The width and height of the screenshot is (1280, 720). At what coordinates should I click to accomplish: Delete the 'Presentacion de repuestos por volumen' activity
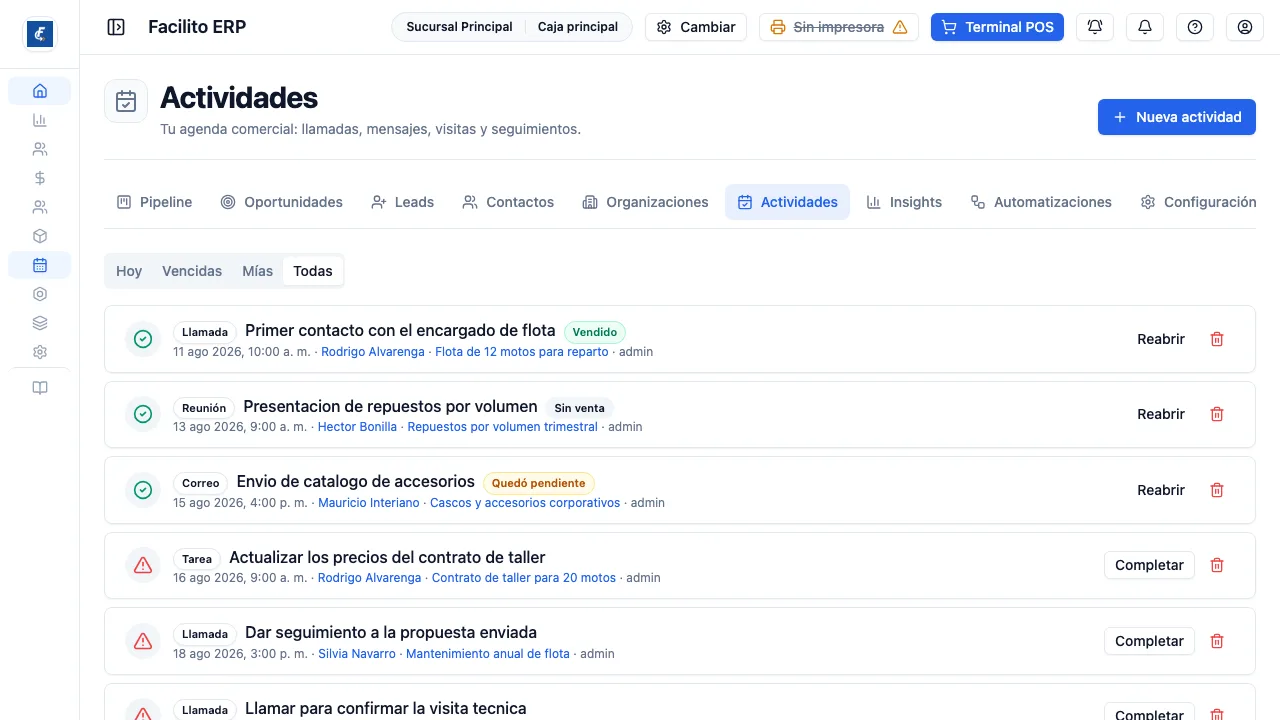pos(1217,414)
